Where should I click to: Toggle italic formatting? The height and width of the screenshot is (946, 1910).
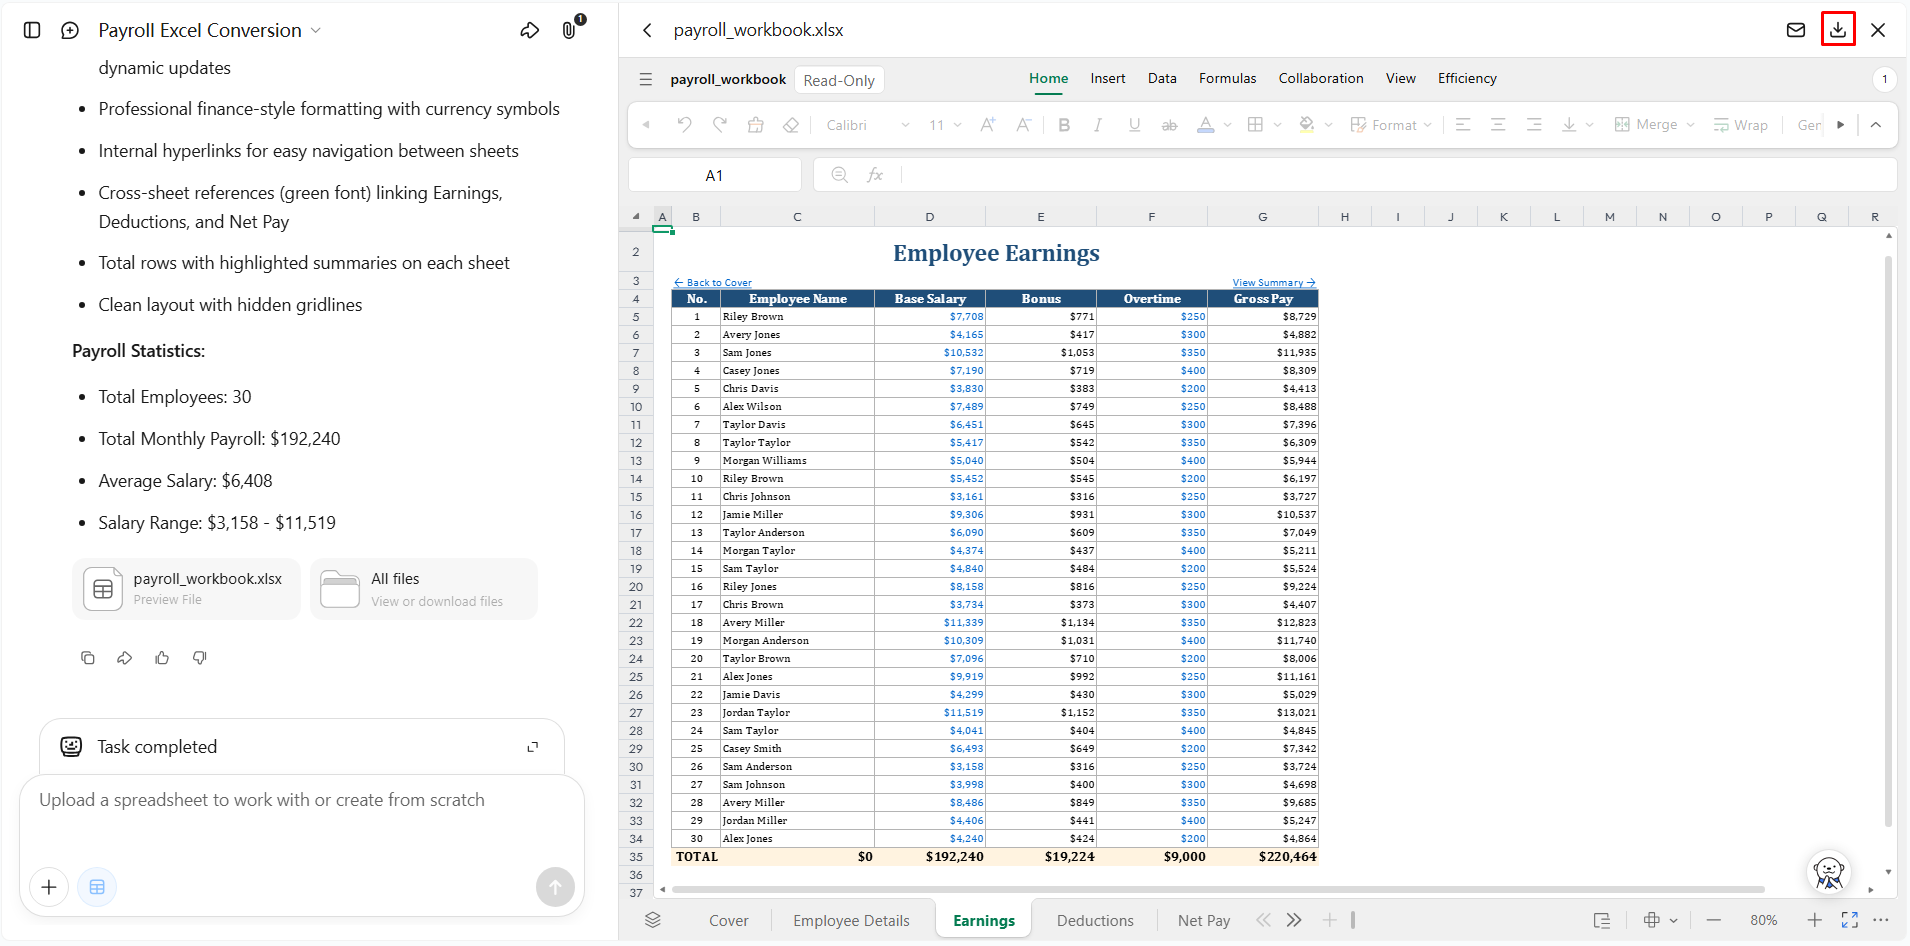click(x=1098, y=125)
